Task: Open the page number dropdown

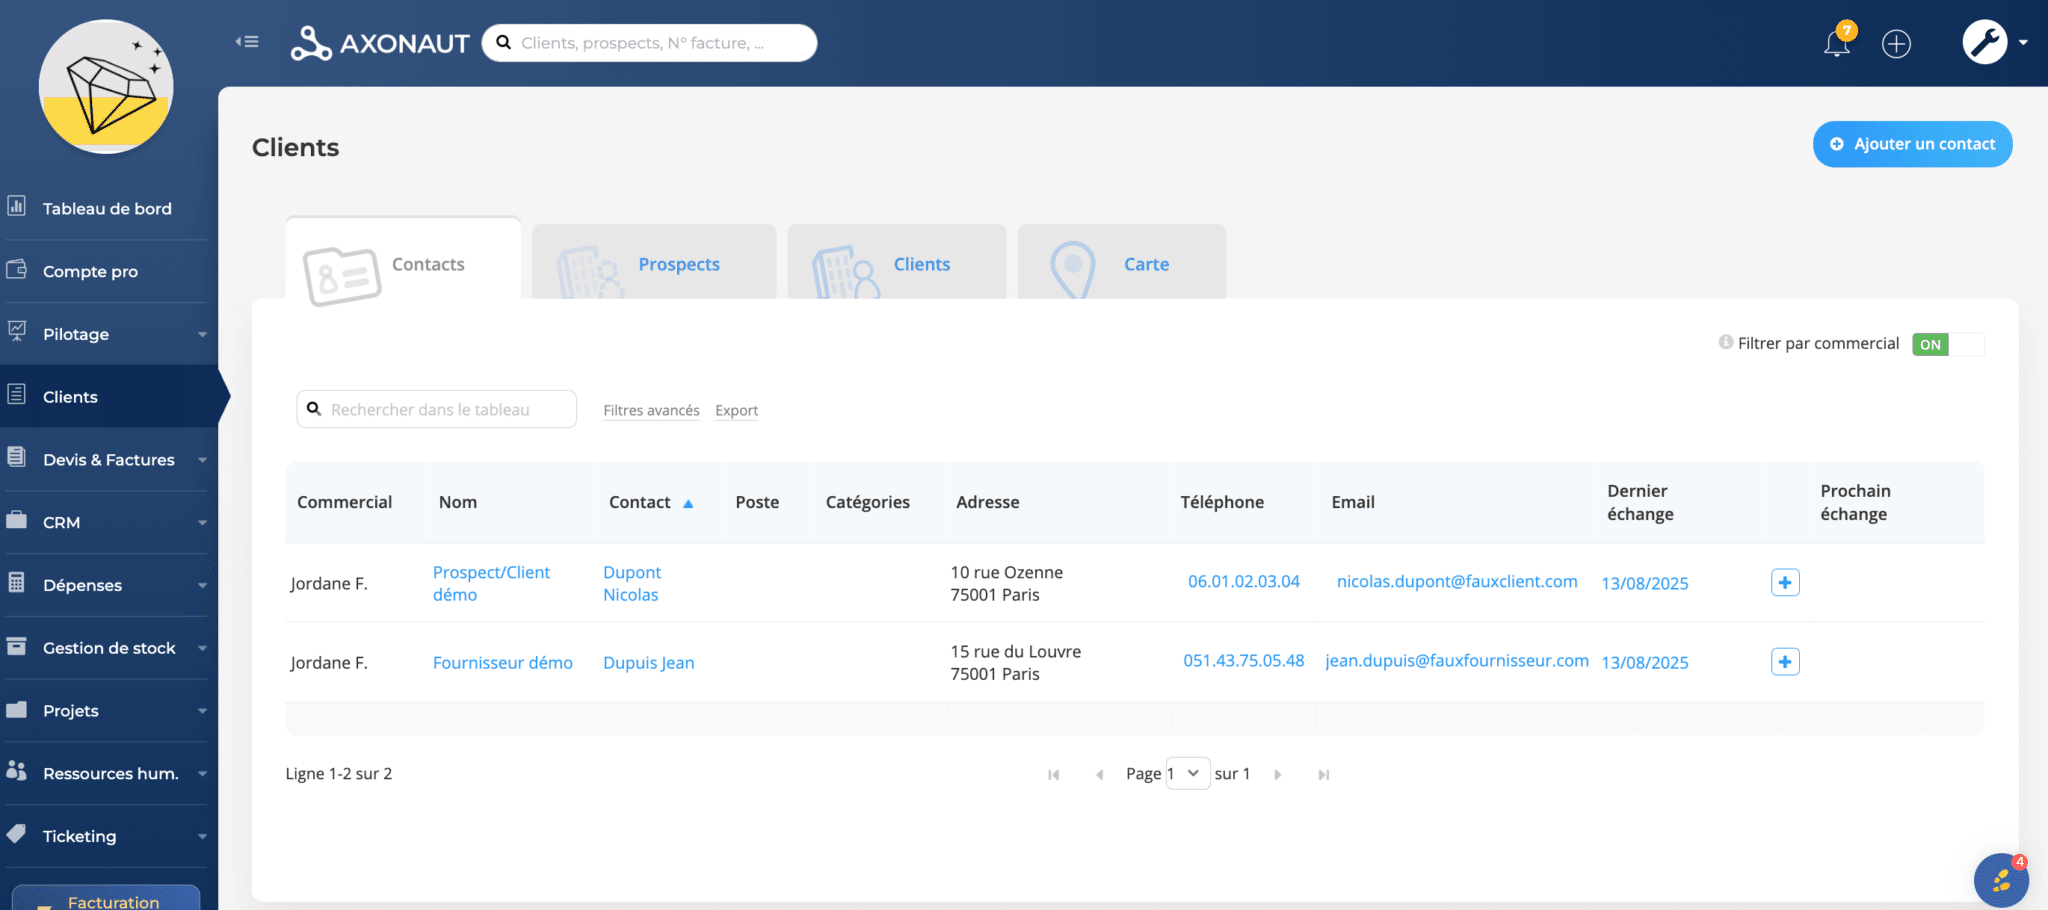Action: coord(1188,773)
